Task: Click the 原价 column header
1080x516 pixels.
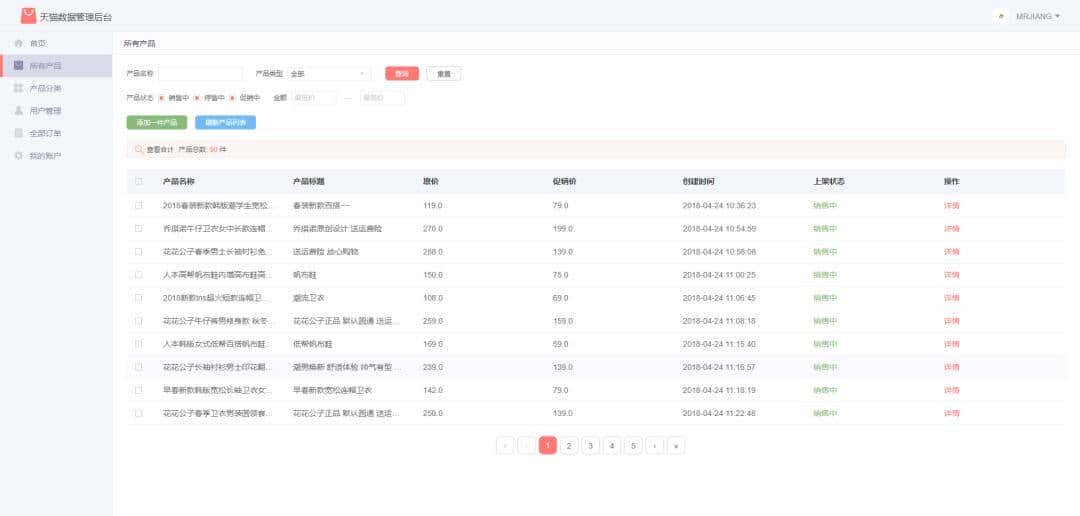Action: (430, 181)
